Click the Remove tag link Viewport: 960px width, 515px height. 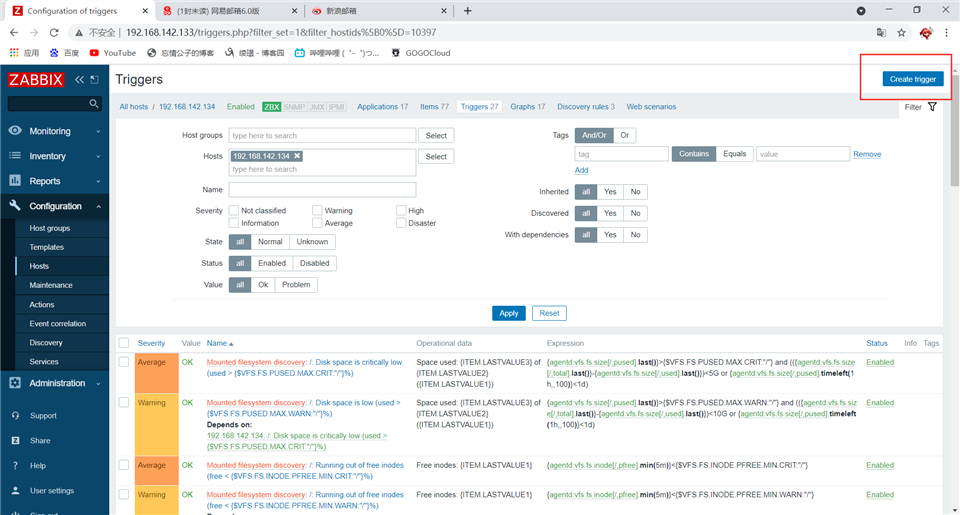[x=867, y=154]
